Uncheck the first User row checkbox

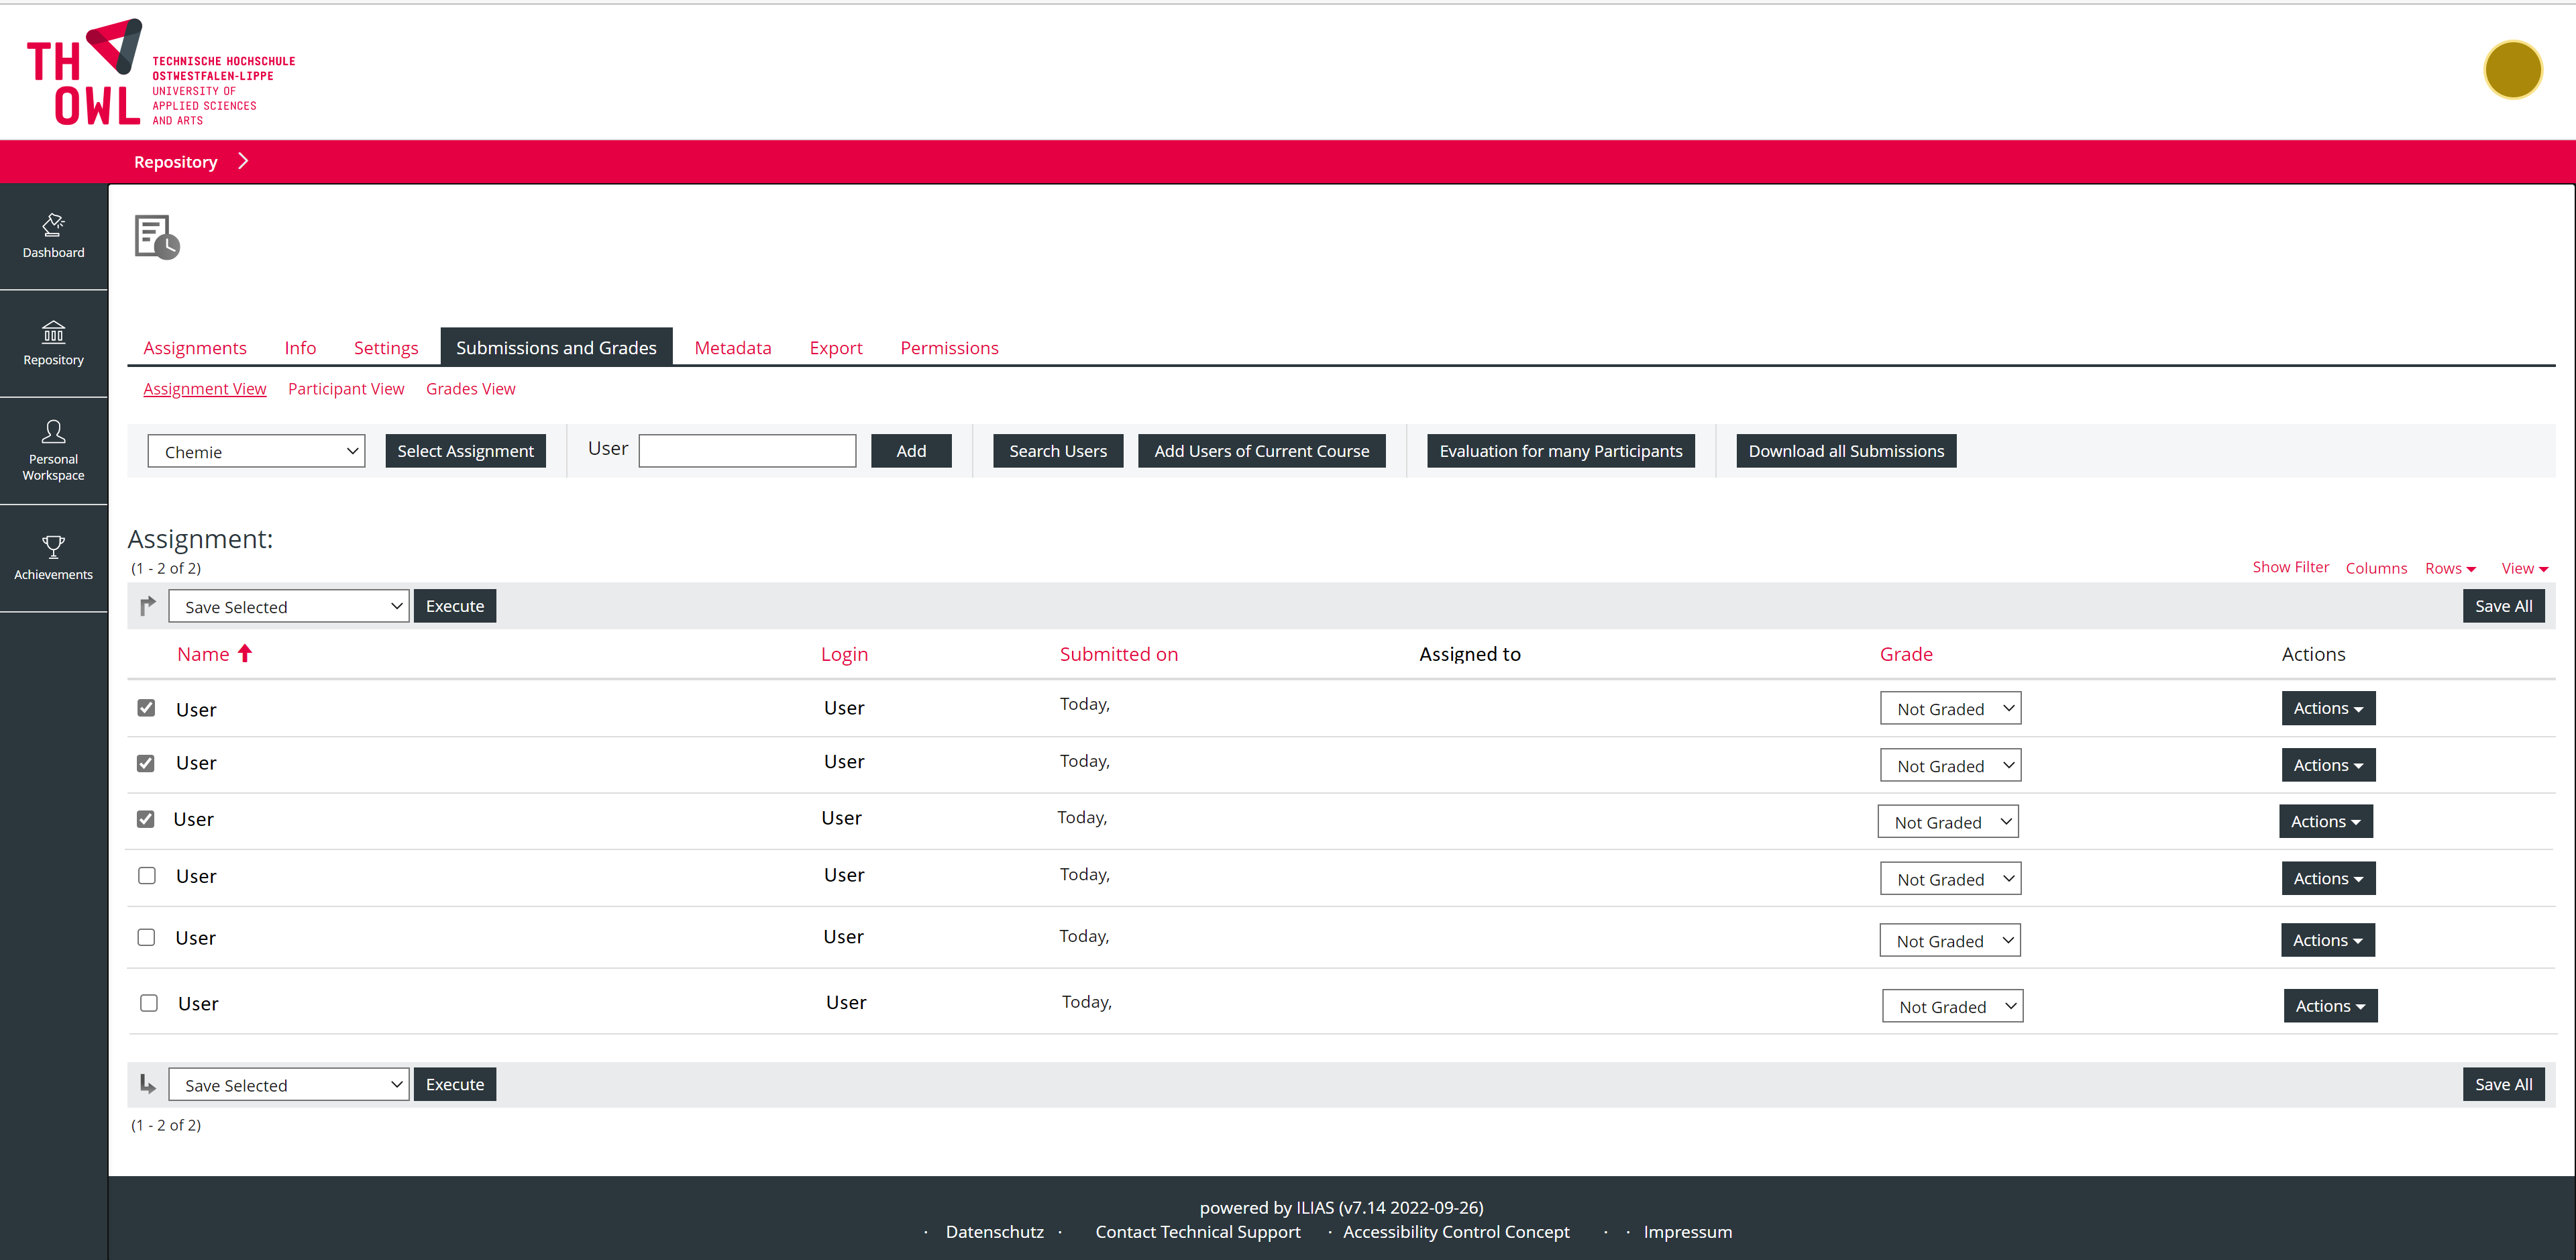(146, 708)
